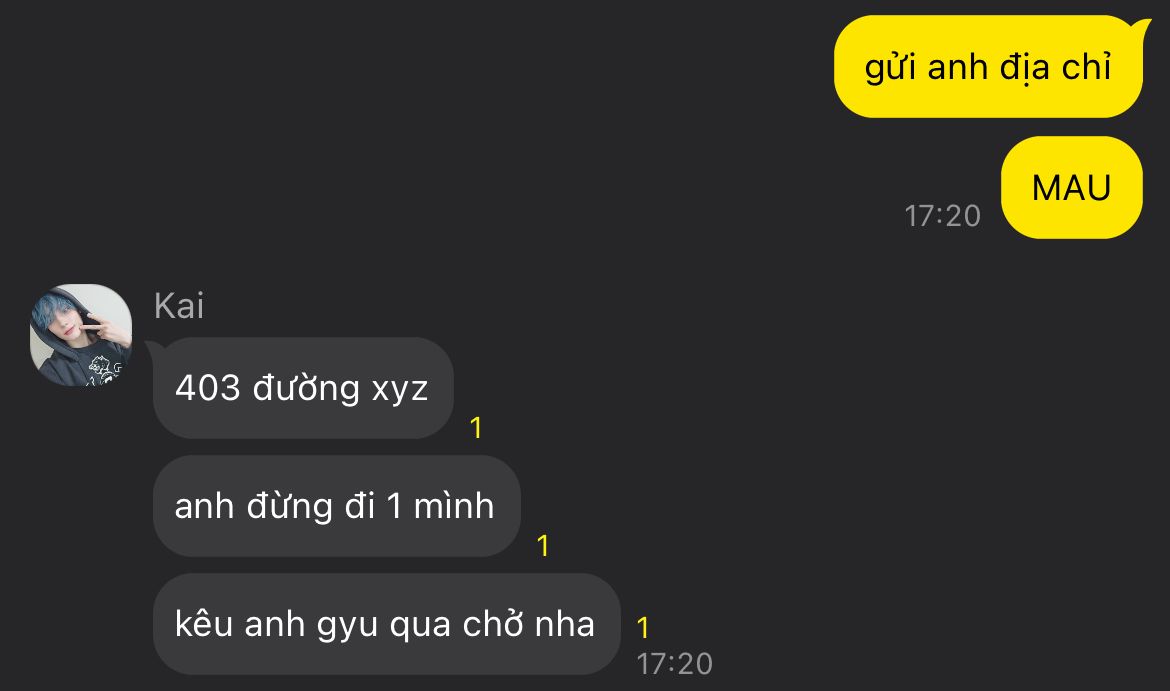Select the yellow 'gửi anh địa chỉ' message
Image resolution: width=1170 pixels, height=691 pixels.
point(988,66)
